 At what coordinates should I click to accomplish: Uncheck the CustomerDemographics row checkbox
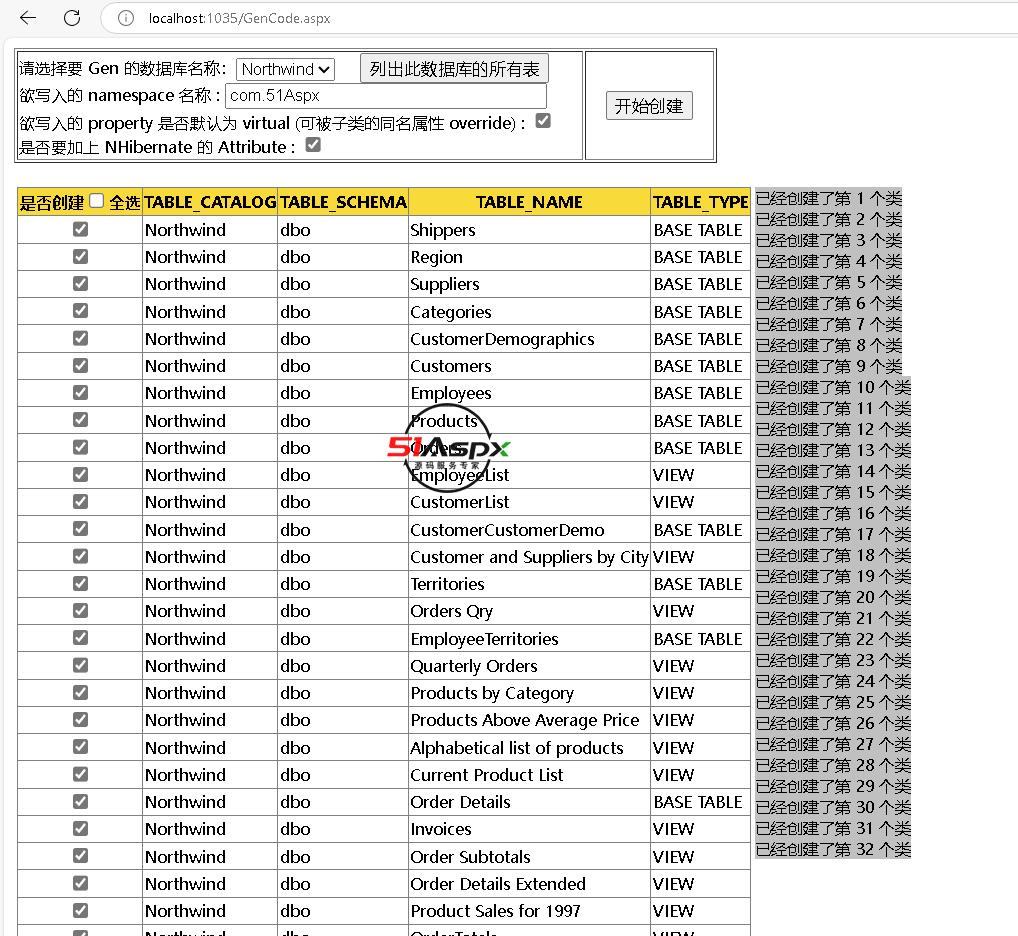coord(81,338)
